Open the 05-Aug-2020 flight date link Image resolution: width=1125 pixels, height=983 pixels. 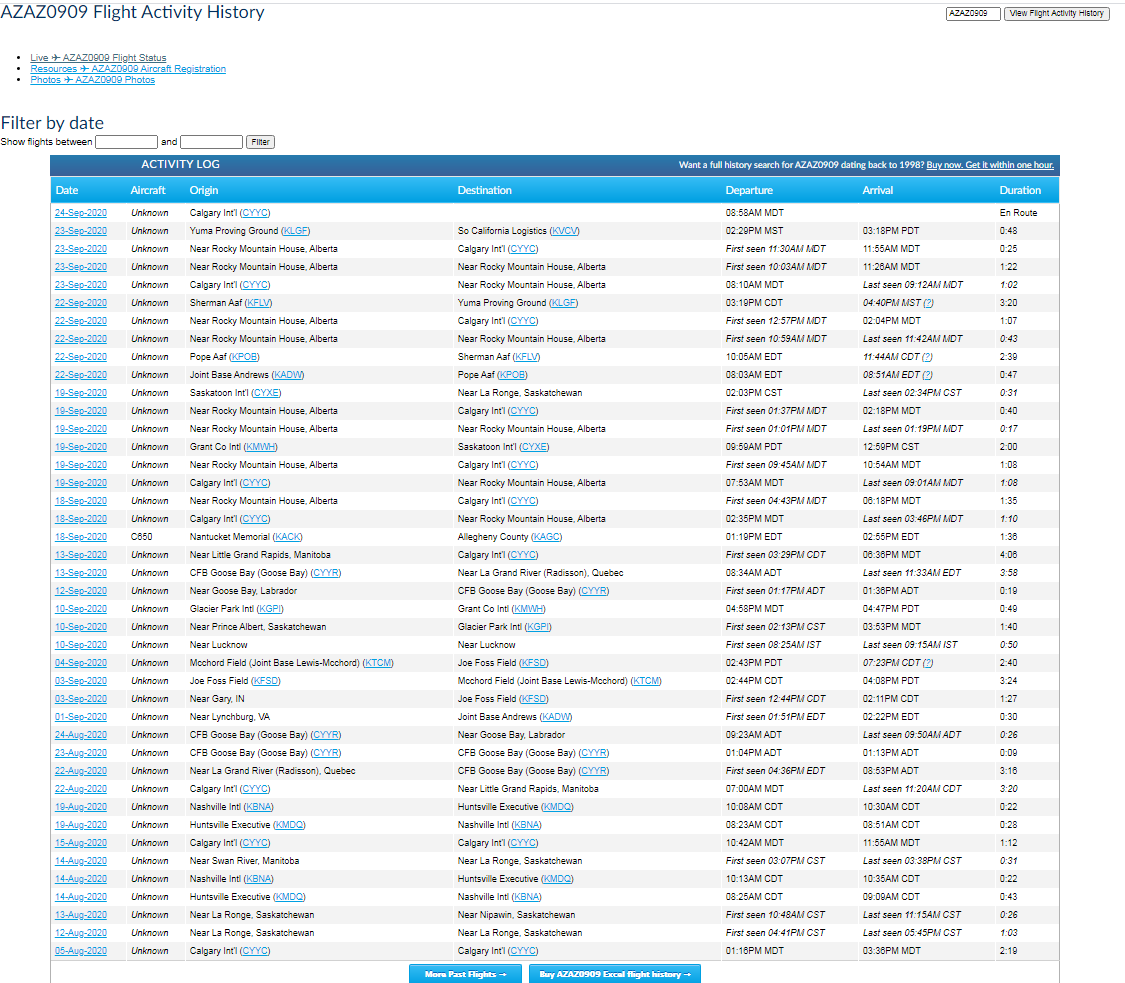click(80, 951)
